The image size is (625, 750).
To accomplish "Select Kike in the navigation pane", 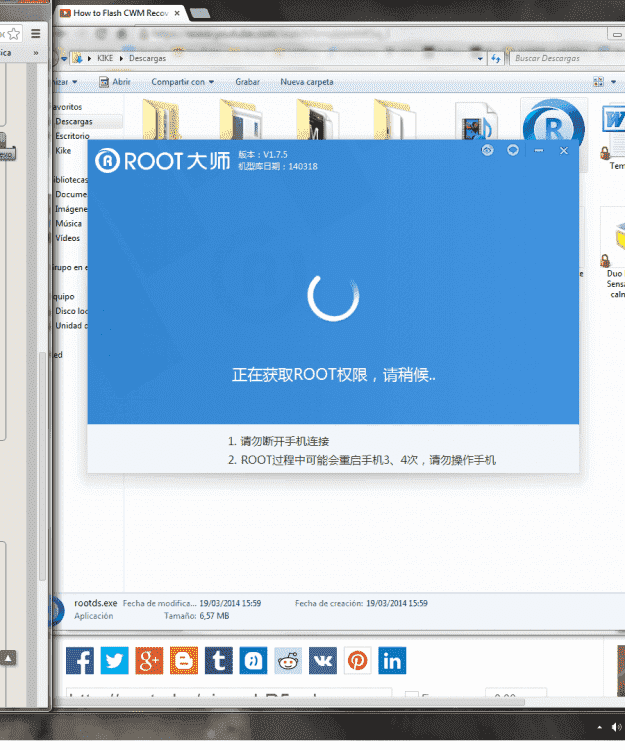I will coord(63,151).
